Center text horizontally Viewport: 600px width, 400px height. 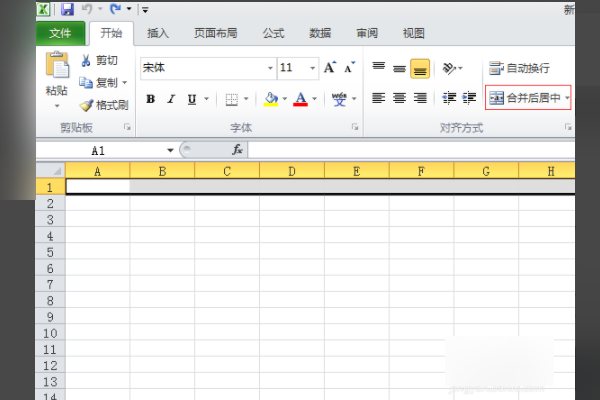(x=399, y=98)
